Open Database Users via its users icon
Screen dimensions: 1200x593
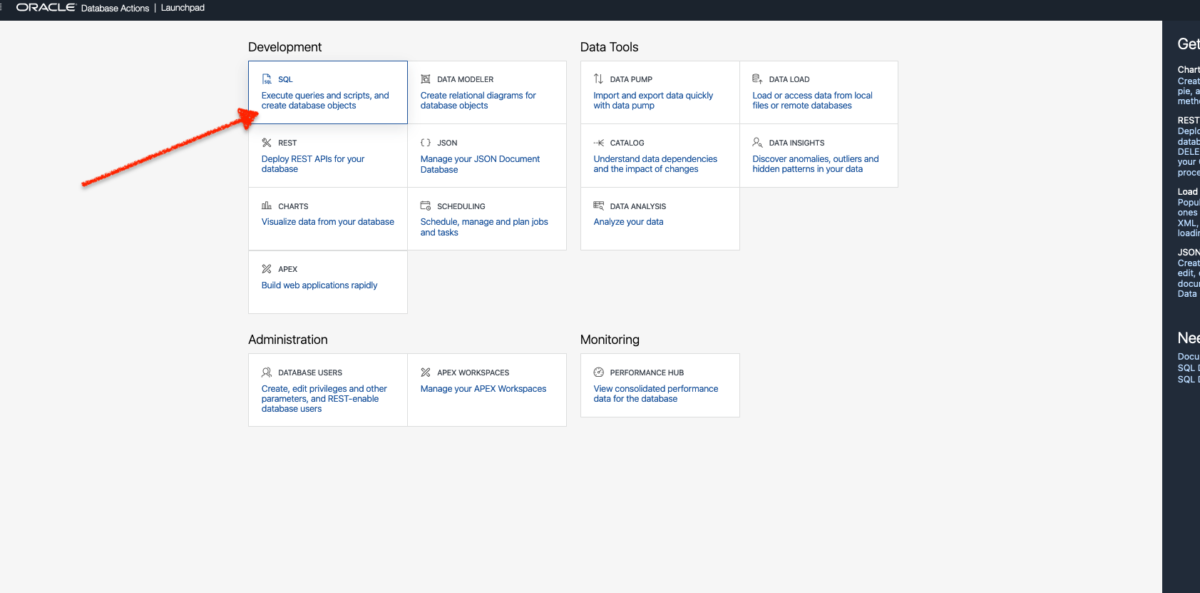pyautogui.click(x=266, y=372)
